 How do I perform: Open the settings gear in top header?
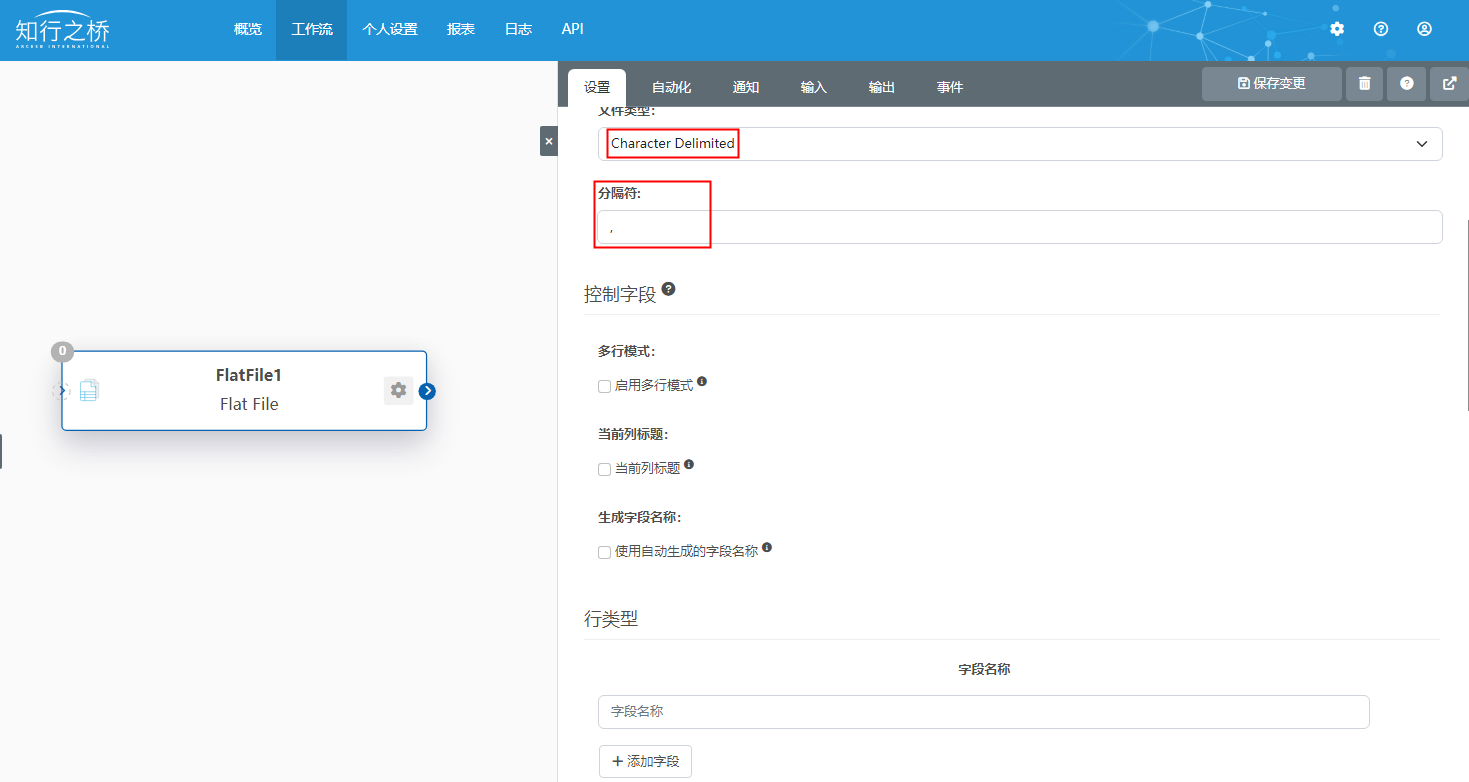[1337, 29]
